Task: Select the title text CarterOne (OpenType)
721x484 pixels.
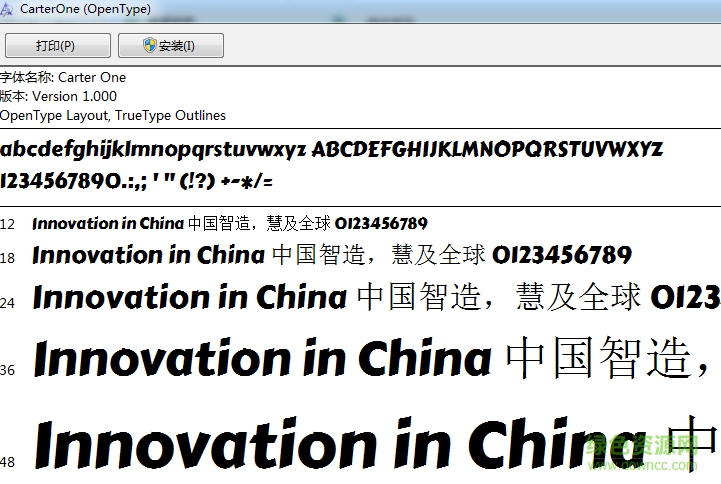Action: [x=85, y=9]
